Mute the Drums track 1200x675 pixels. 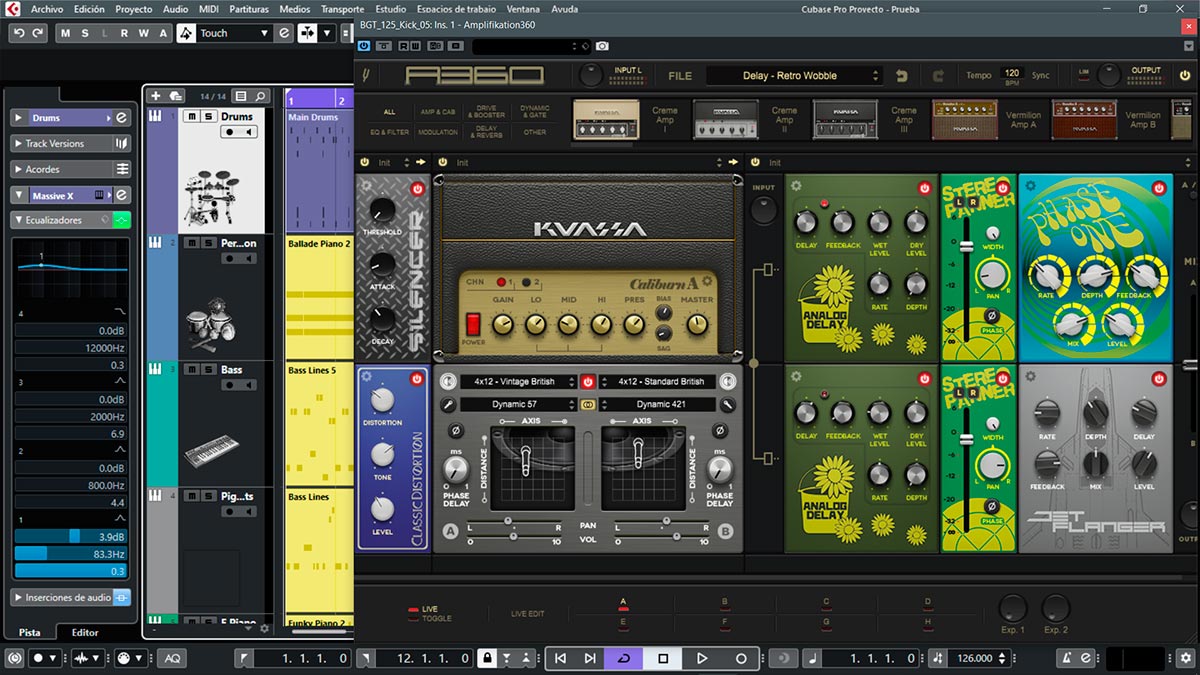click(x=193, y=117)
